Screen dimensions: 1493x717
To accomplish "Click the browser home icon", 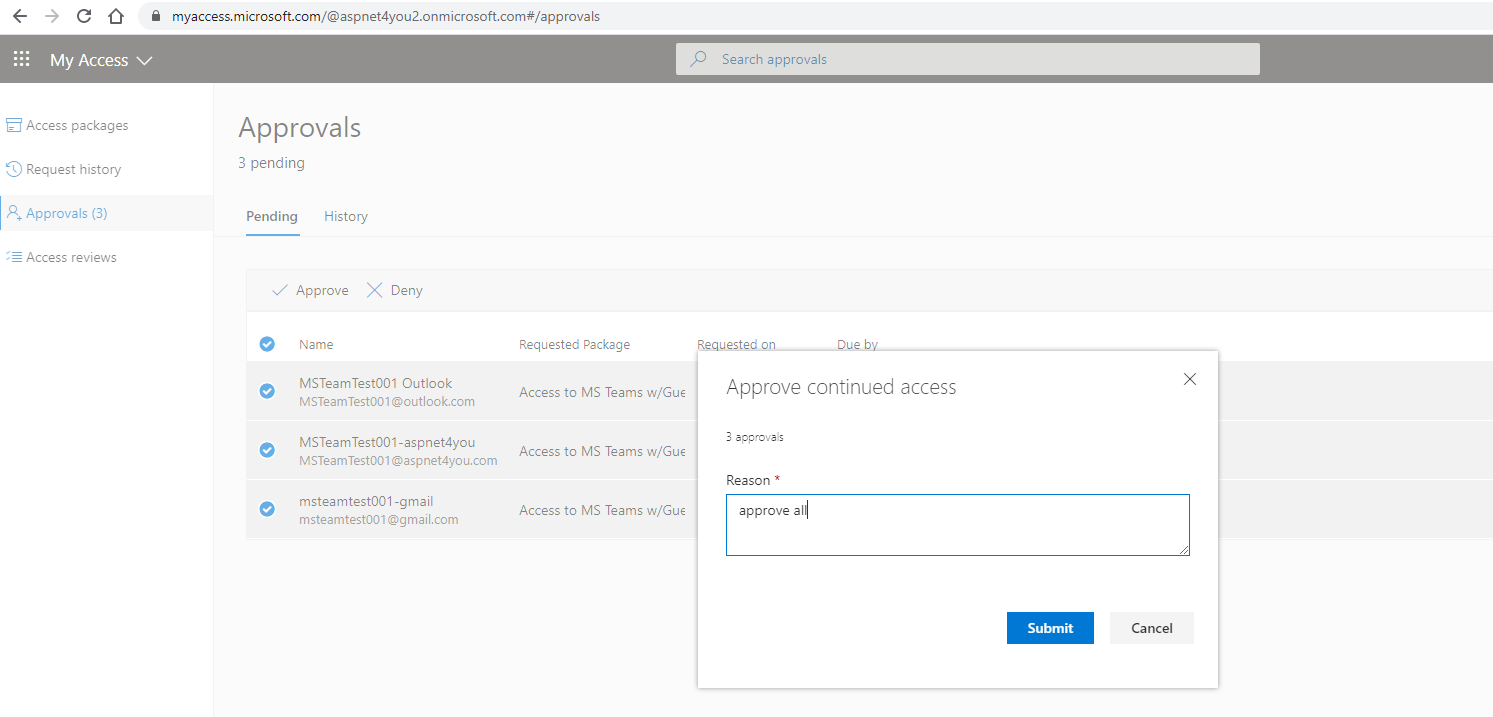I will 116,16.
